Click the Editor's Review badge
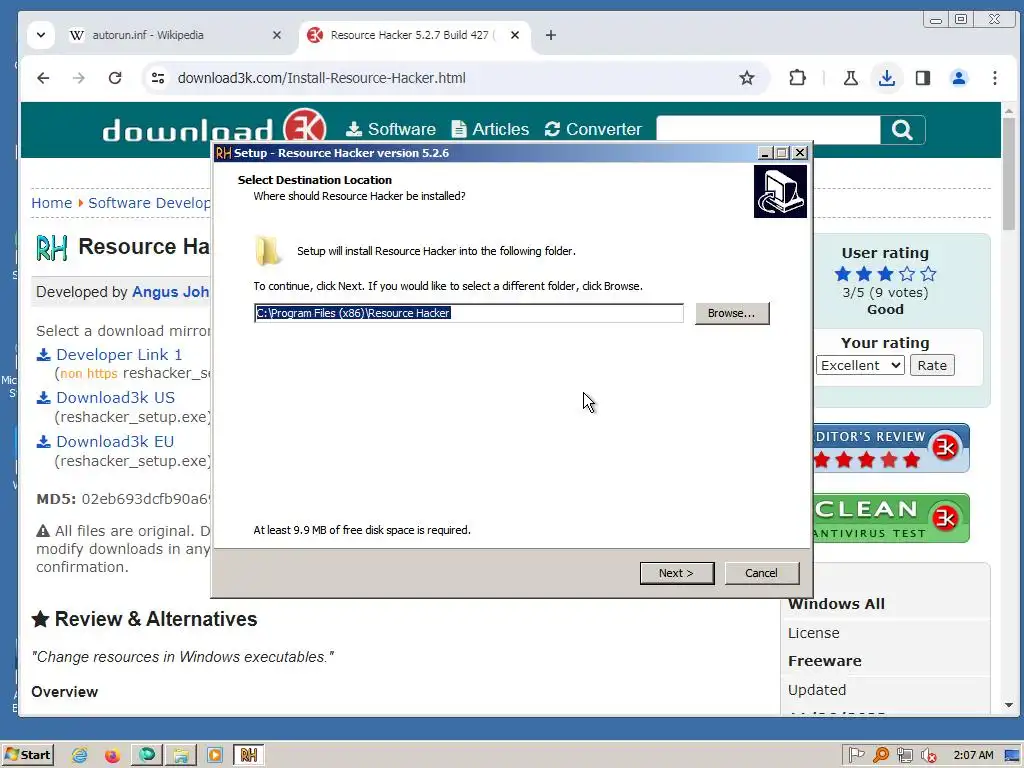The width and height of the screenshot is (1024, 768). tap(891, 448)
